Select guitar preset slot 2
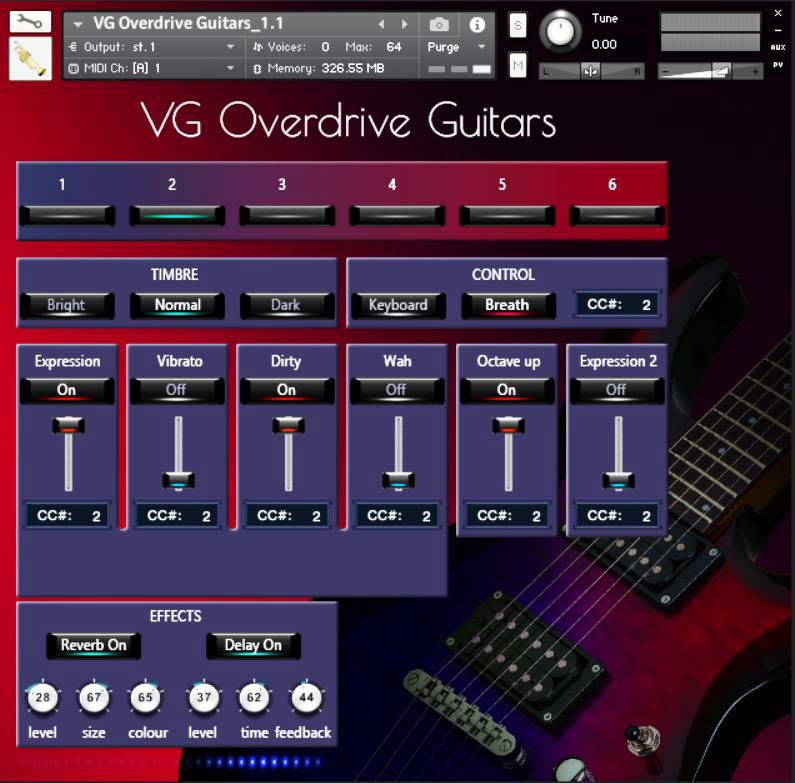Viewport: 795px width, 783px height. (x=177, y=216)
